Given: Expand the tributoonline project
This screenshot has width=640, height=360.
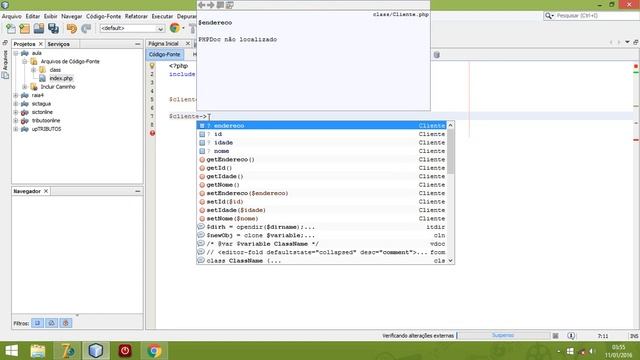Looking at the screenshot, I should pos(16,120).
